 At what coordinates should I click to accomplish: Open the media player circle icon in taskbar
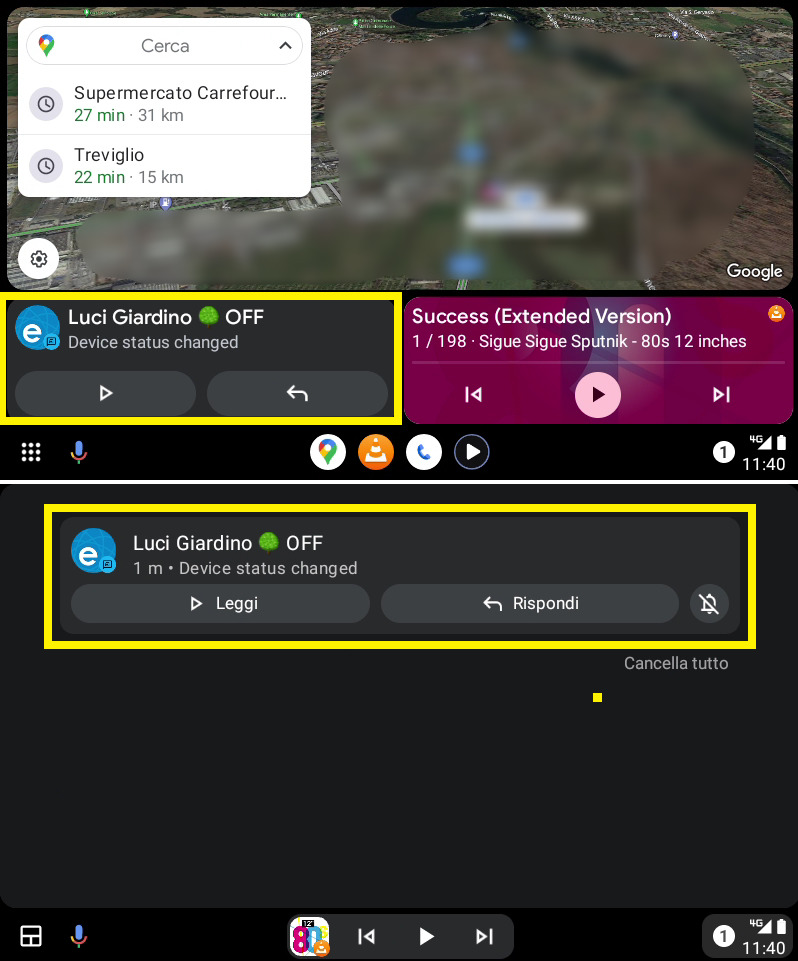471,452
